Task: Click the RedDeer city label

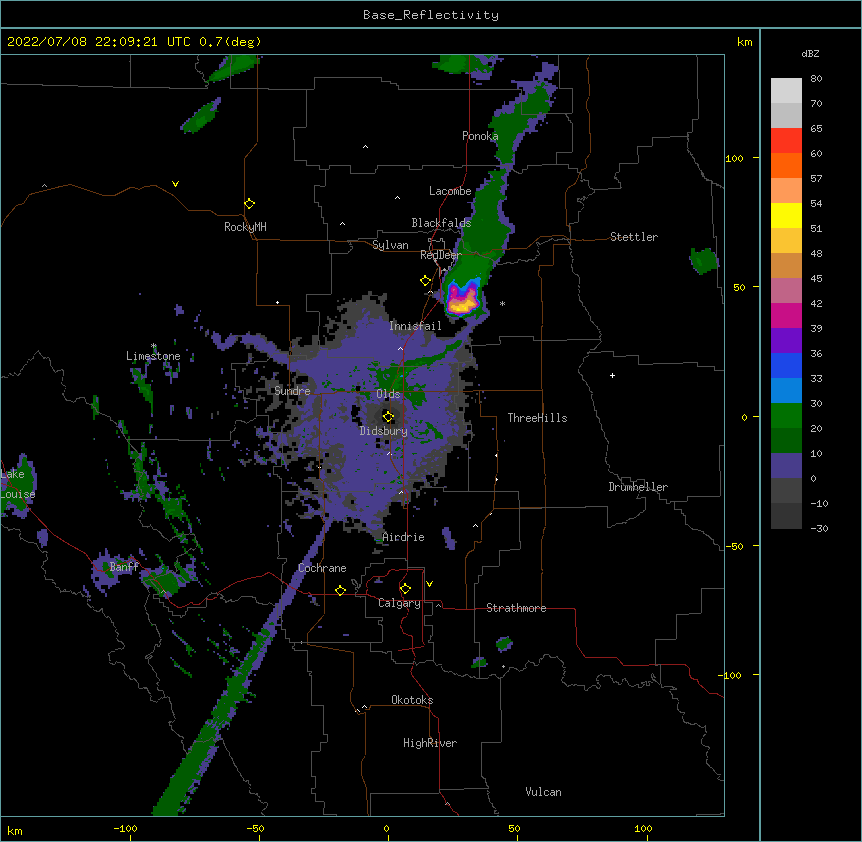Action: coord(440,255)
